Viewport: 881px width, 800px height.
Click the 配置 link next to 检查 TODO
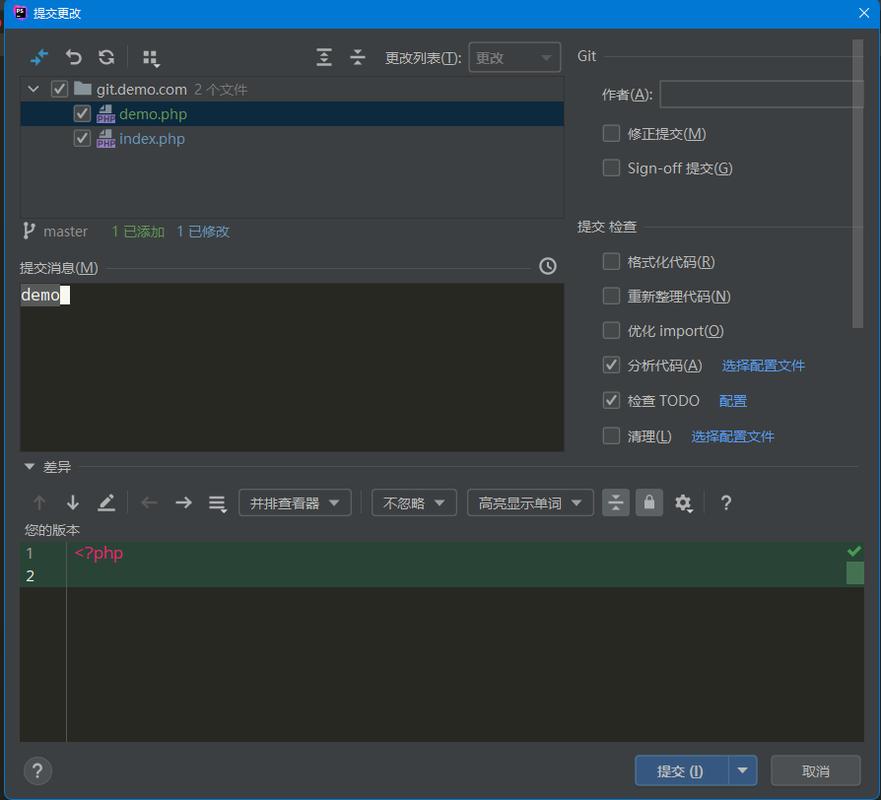pyautogui.click(x=733, y=401)
